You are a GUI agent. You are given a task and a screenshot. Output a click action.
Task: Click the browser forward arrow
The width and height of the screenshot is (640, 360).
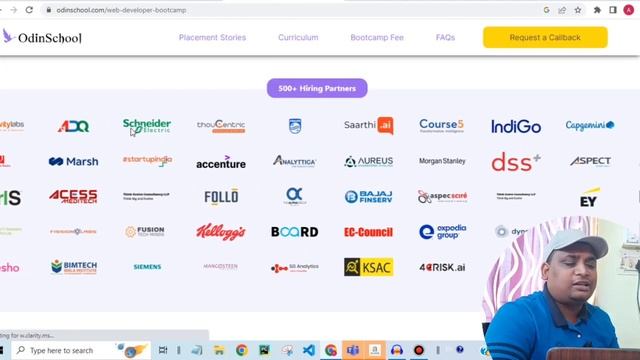click(13, 10)
